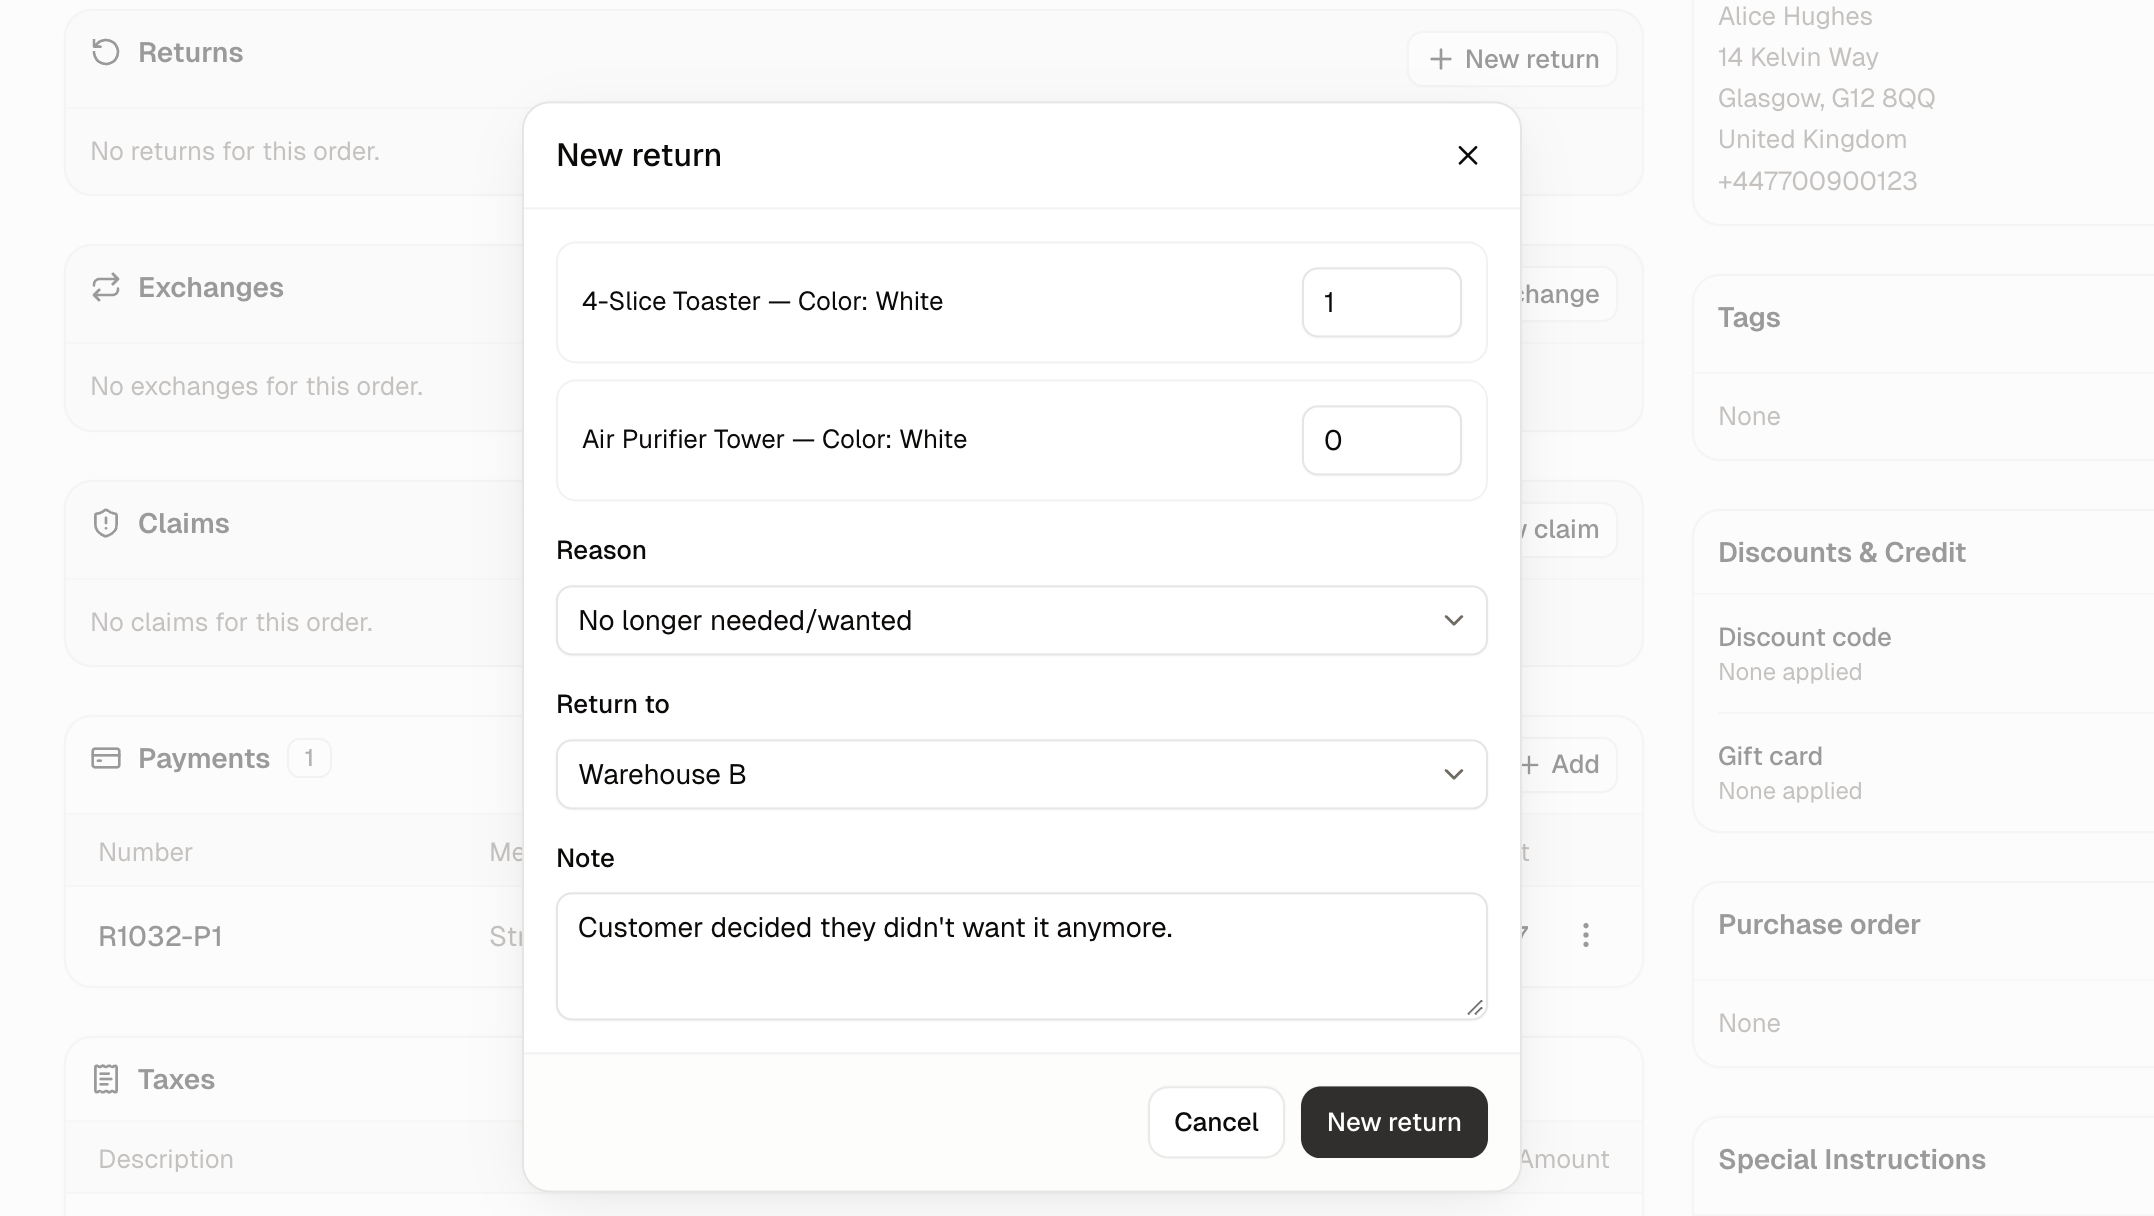Click into the Note text area
Image resolution: width=2154 pixels, height=1216 pixels.
[1021, 956]
